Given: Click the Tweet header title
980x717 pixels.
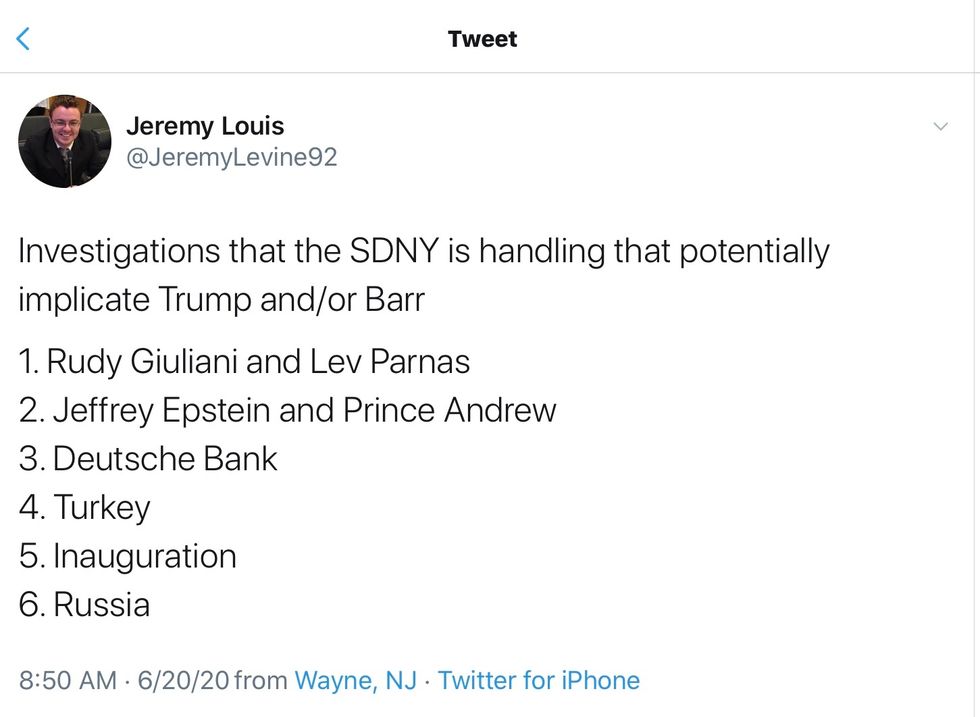Looking at the screenshot, I should pyautogui.click(x=483, y=39).
